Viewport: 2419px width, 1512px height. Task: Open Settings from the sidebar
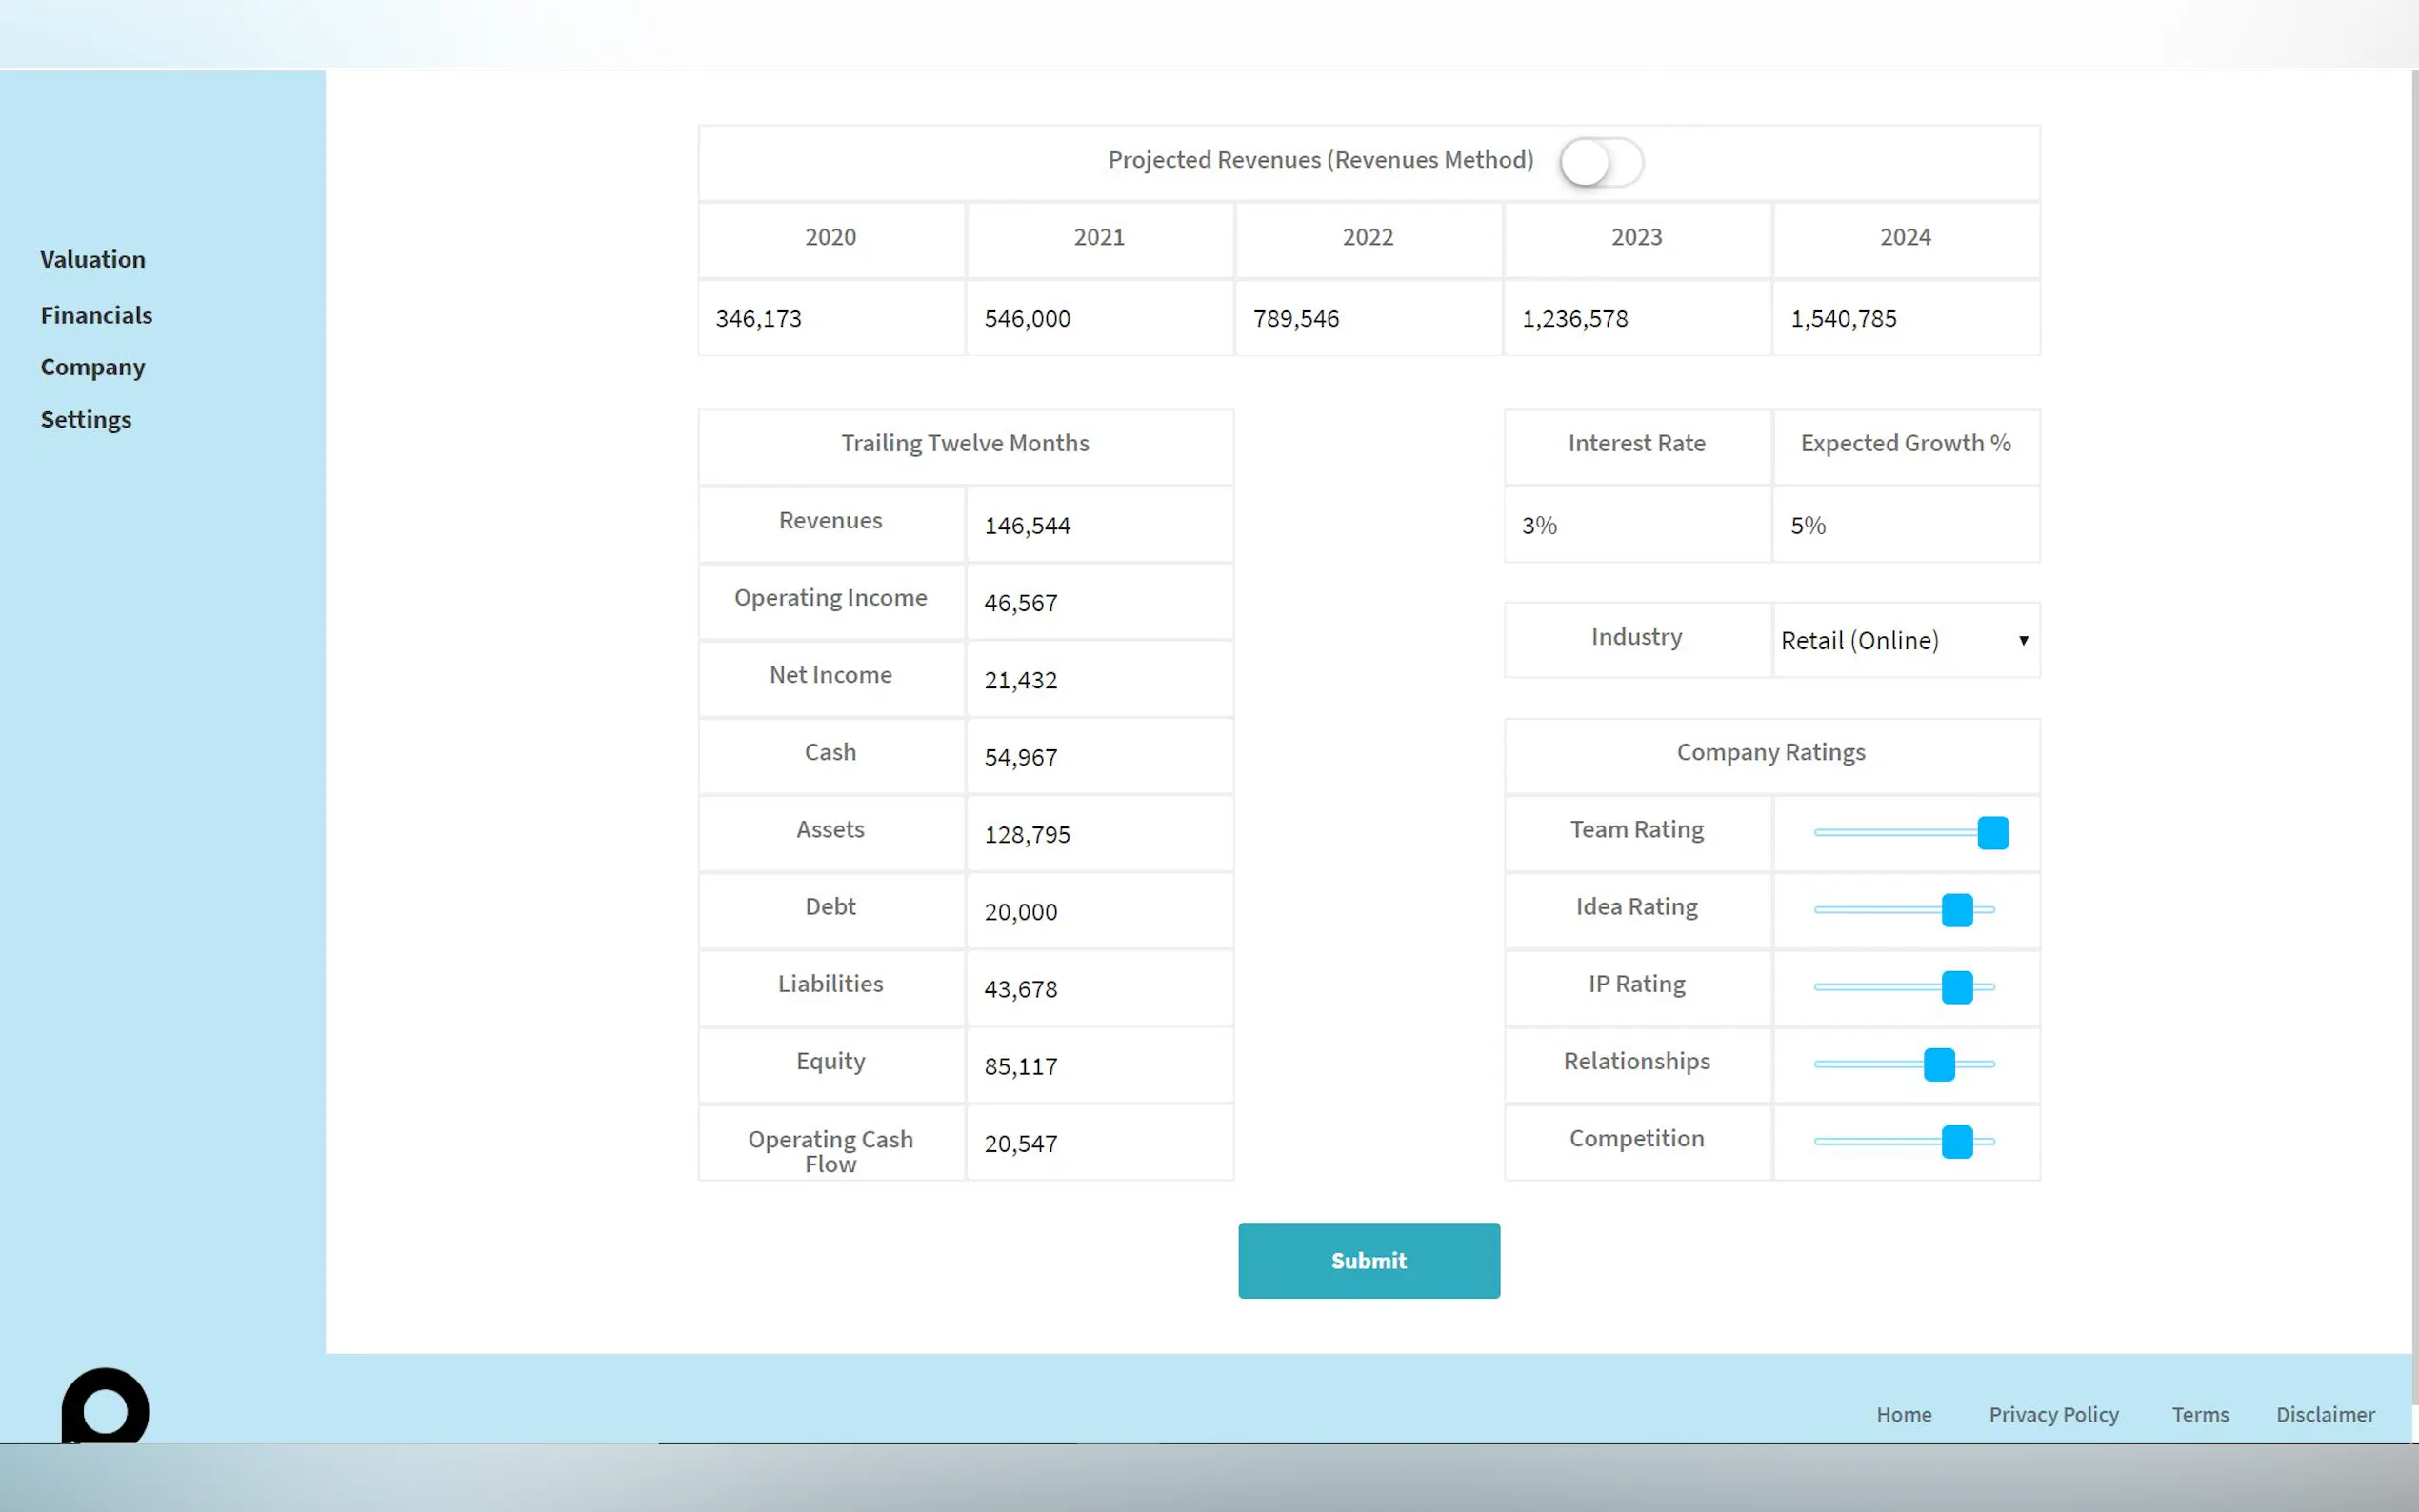point(86,419)
